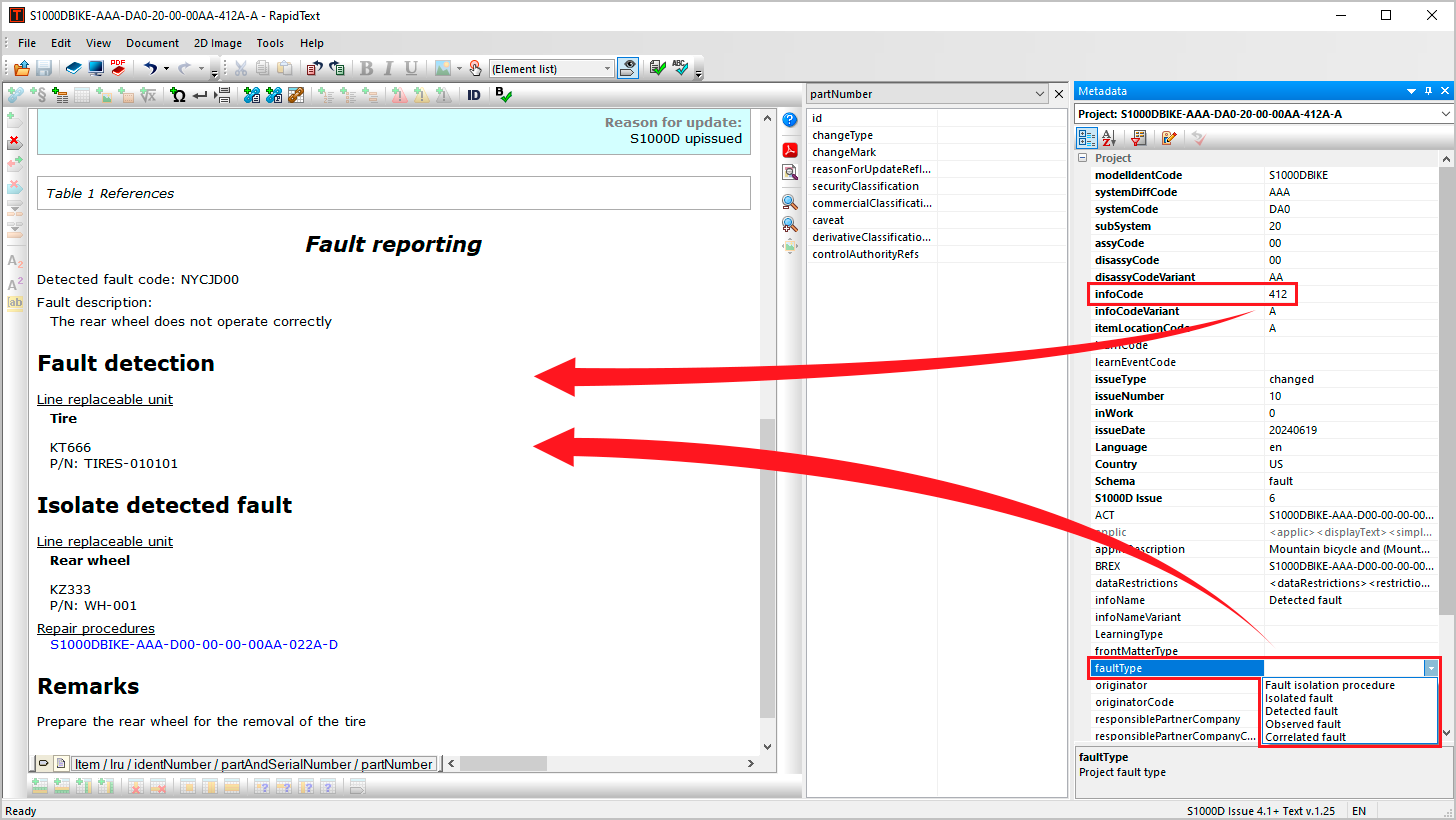Open the Edit menu
This screenshot has width=1456, height=820.
click(61, 43)
